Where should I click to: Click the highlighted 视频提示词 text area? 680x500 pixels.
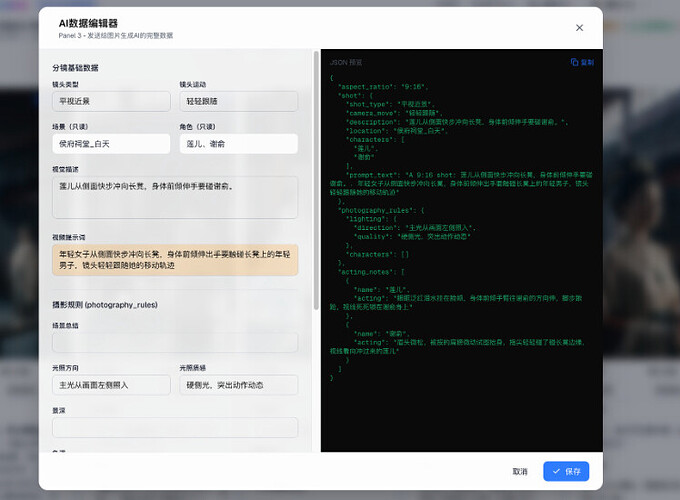point(175,260)
